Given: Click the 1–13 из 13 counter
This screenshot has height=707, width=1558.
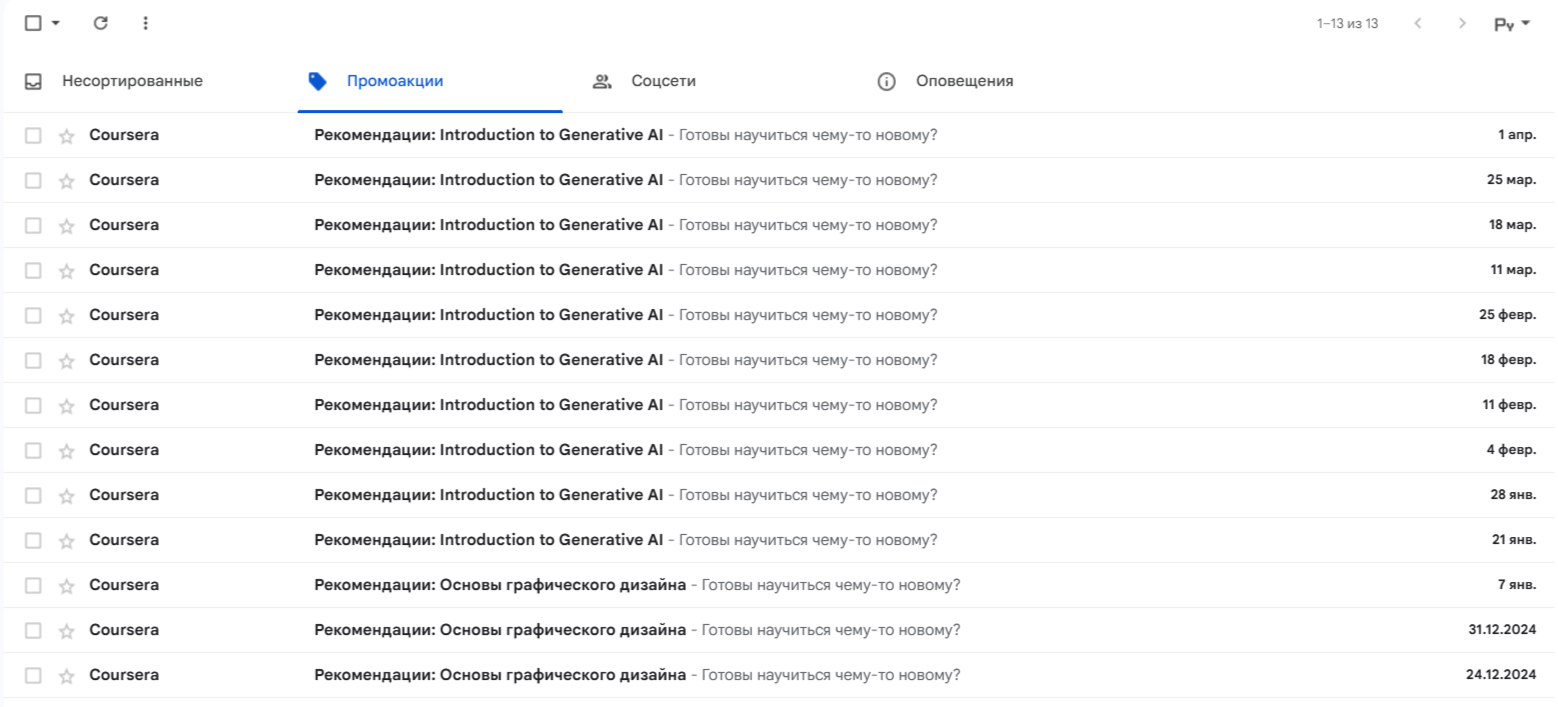Looking at the screenshot, I should click(x=1347, y=23).
